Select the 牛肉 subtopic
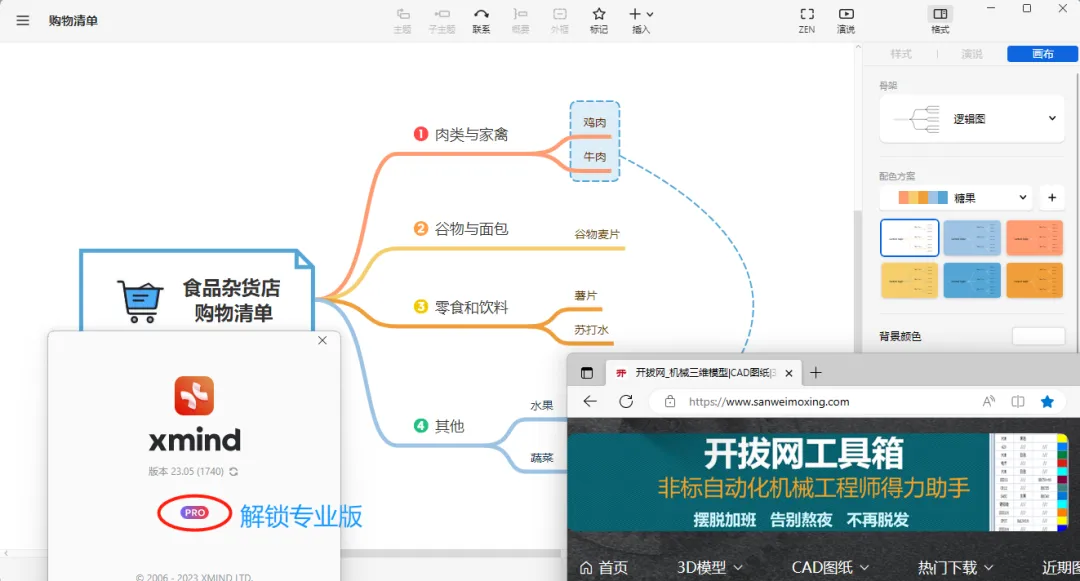 click(594, 157)
